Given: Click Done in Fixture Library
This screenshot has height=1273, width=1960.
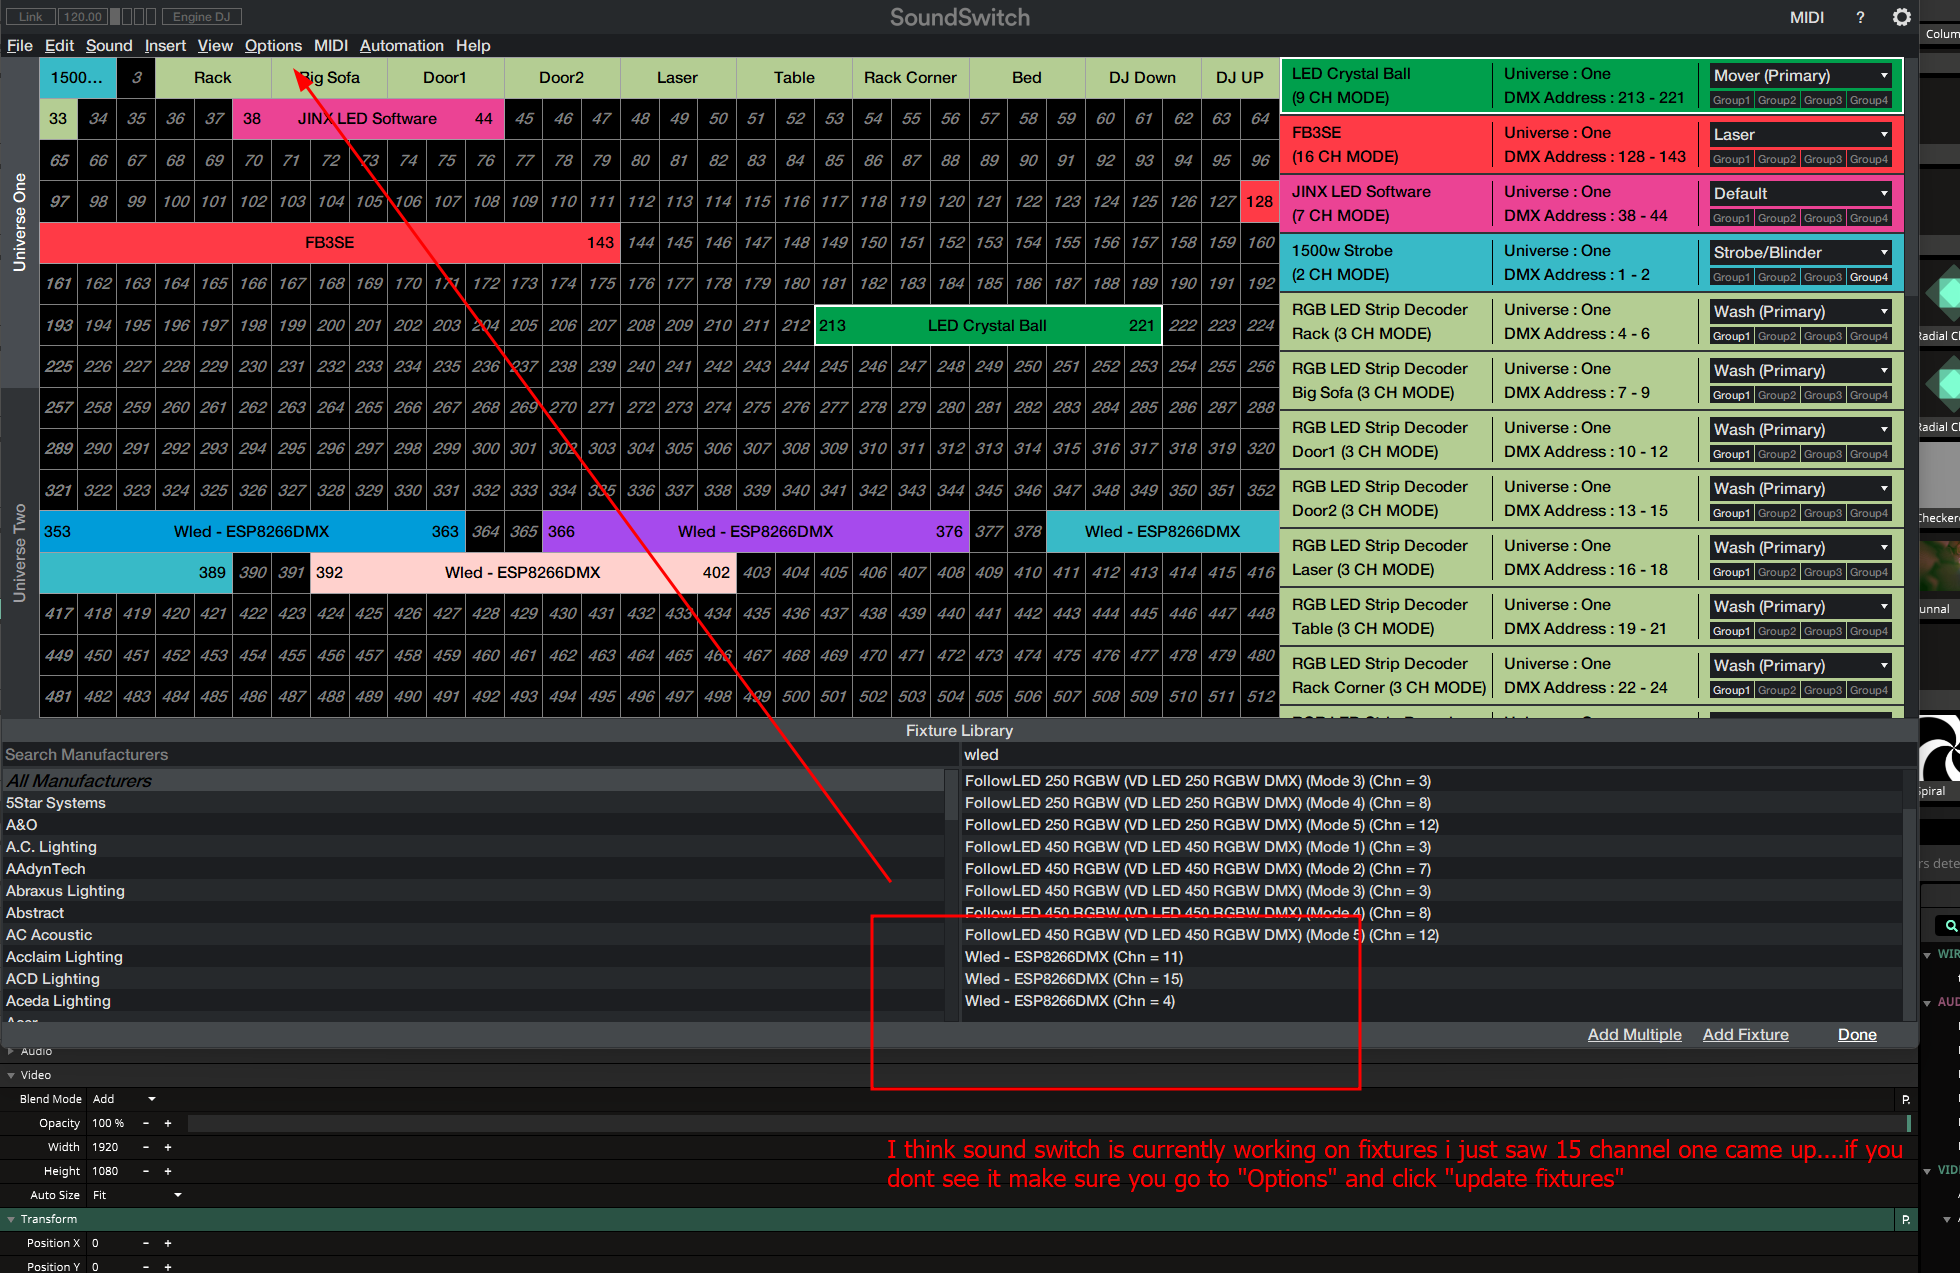Looking at the screenshot, I should click(x=1857, y=1035).
